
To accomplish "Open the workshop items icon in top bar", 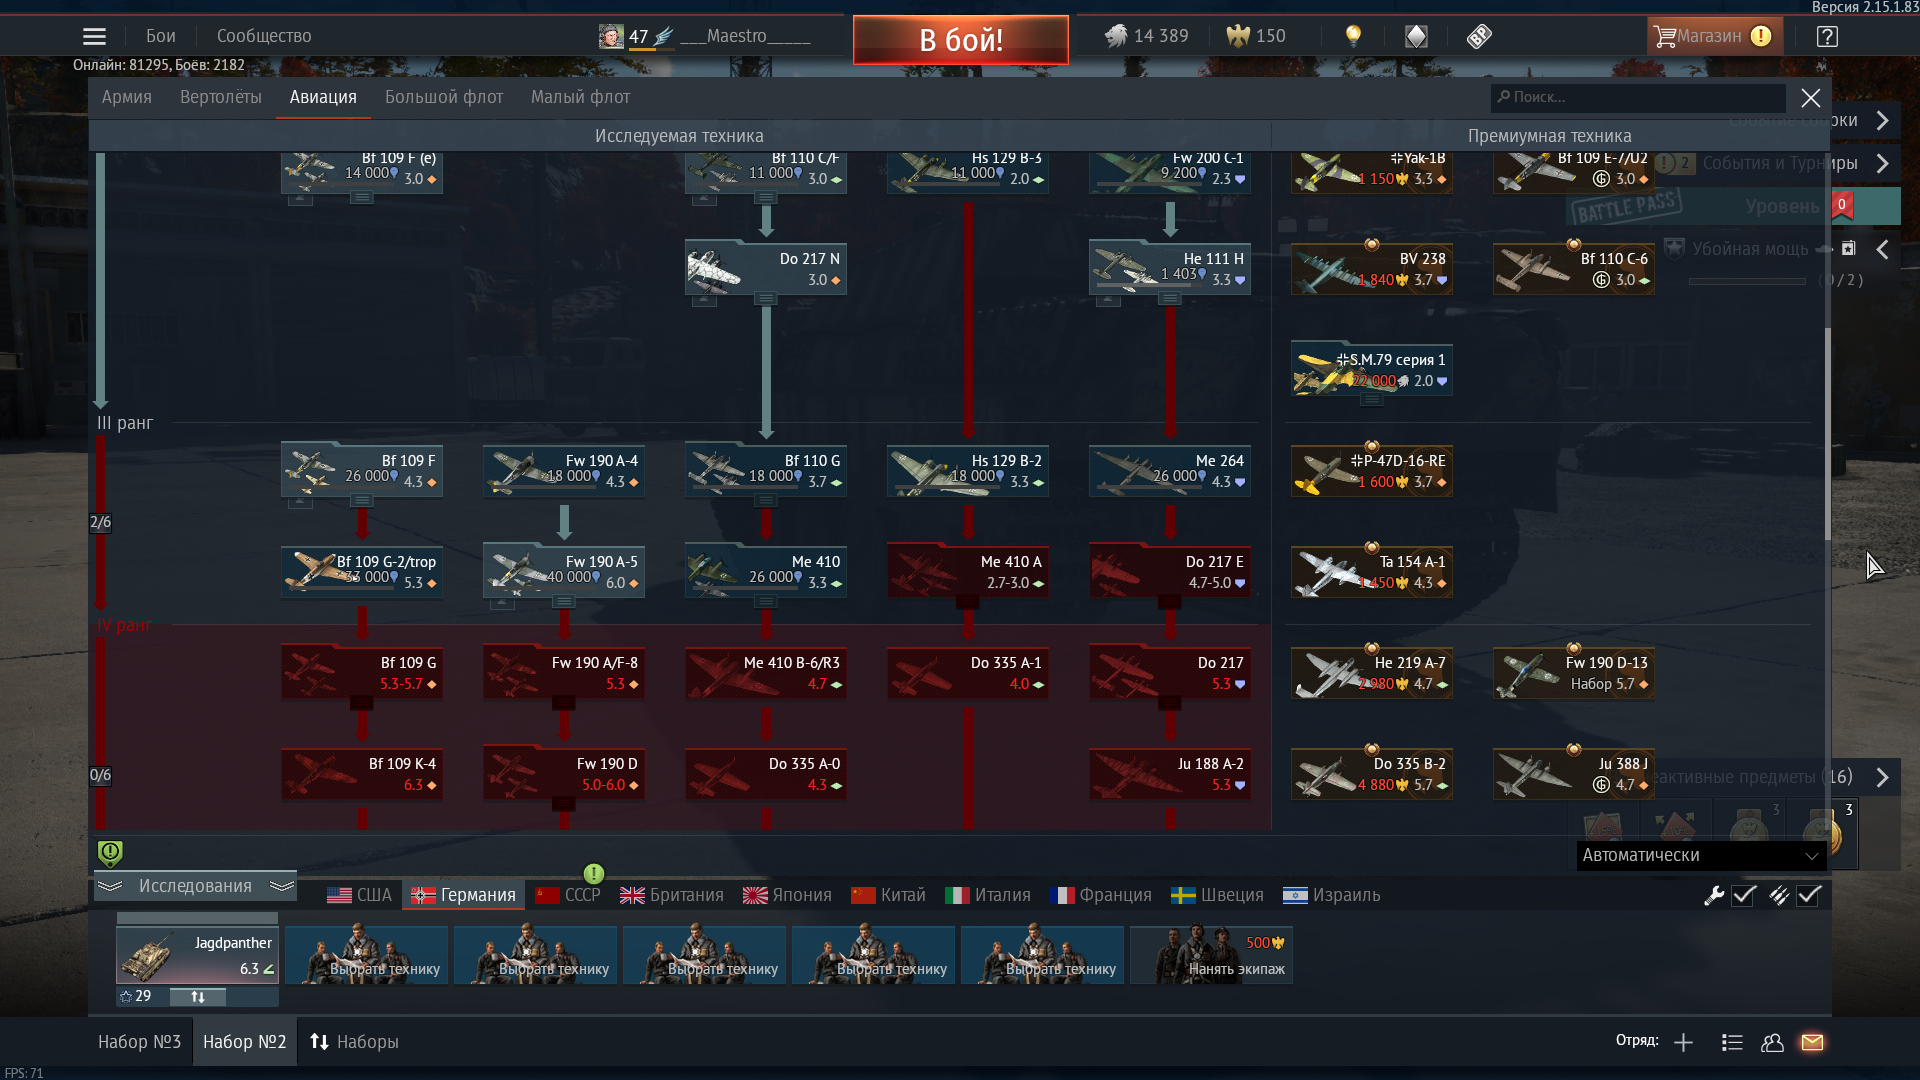I will [x=1479, y=36].
